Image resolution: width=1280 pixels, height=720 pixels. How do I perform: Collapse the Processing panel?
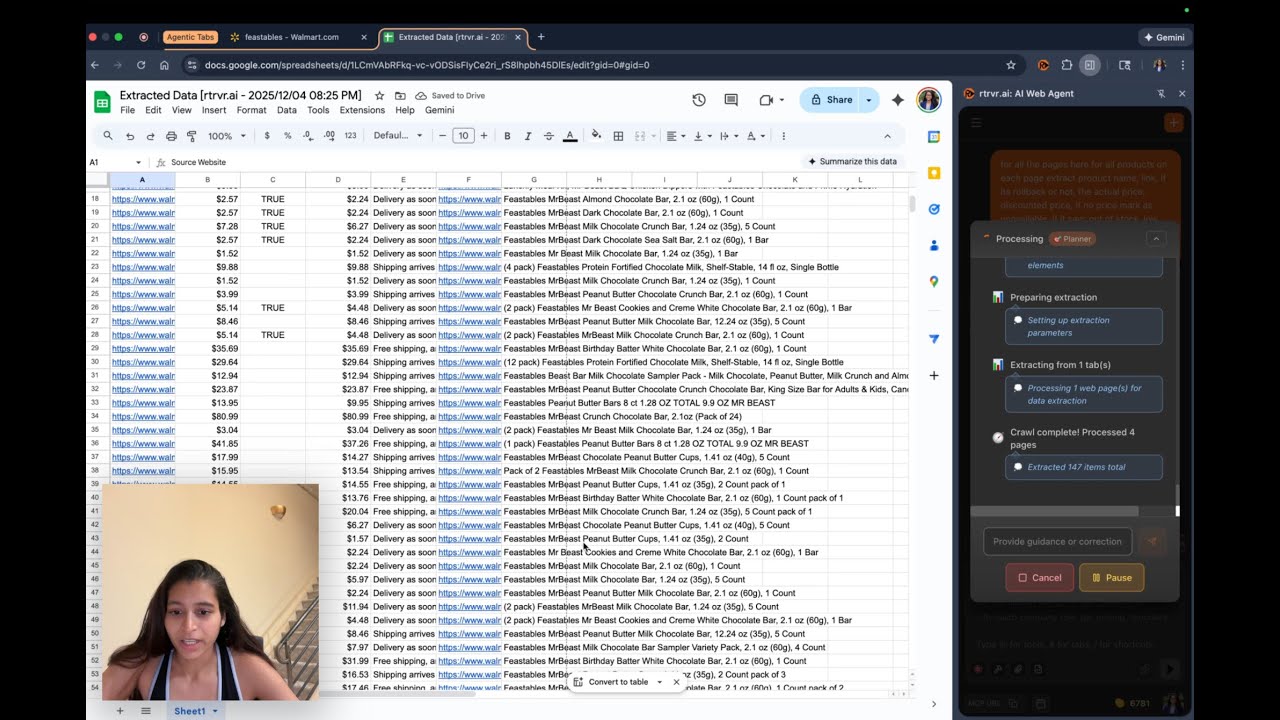tap(1156, 239)
